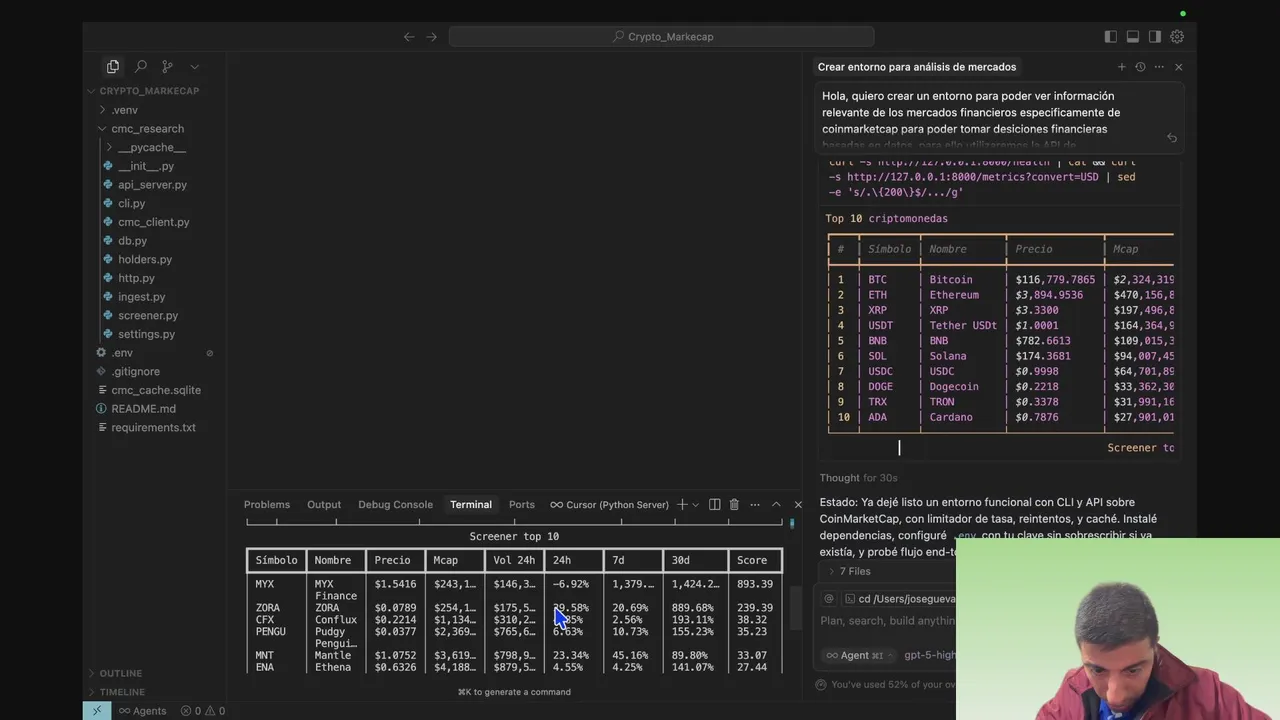
Task: Open chat history clock icon
Action: 1140,67
